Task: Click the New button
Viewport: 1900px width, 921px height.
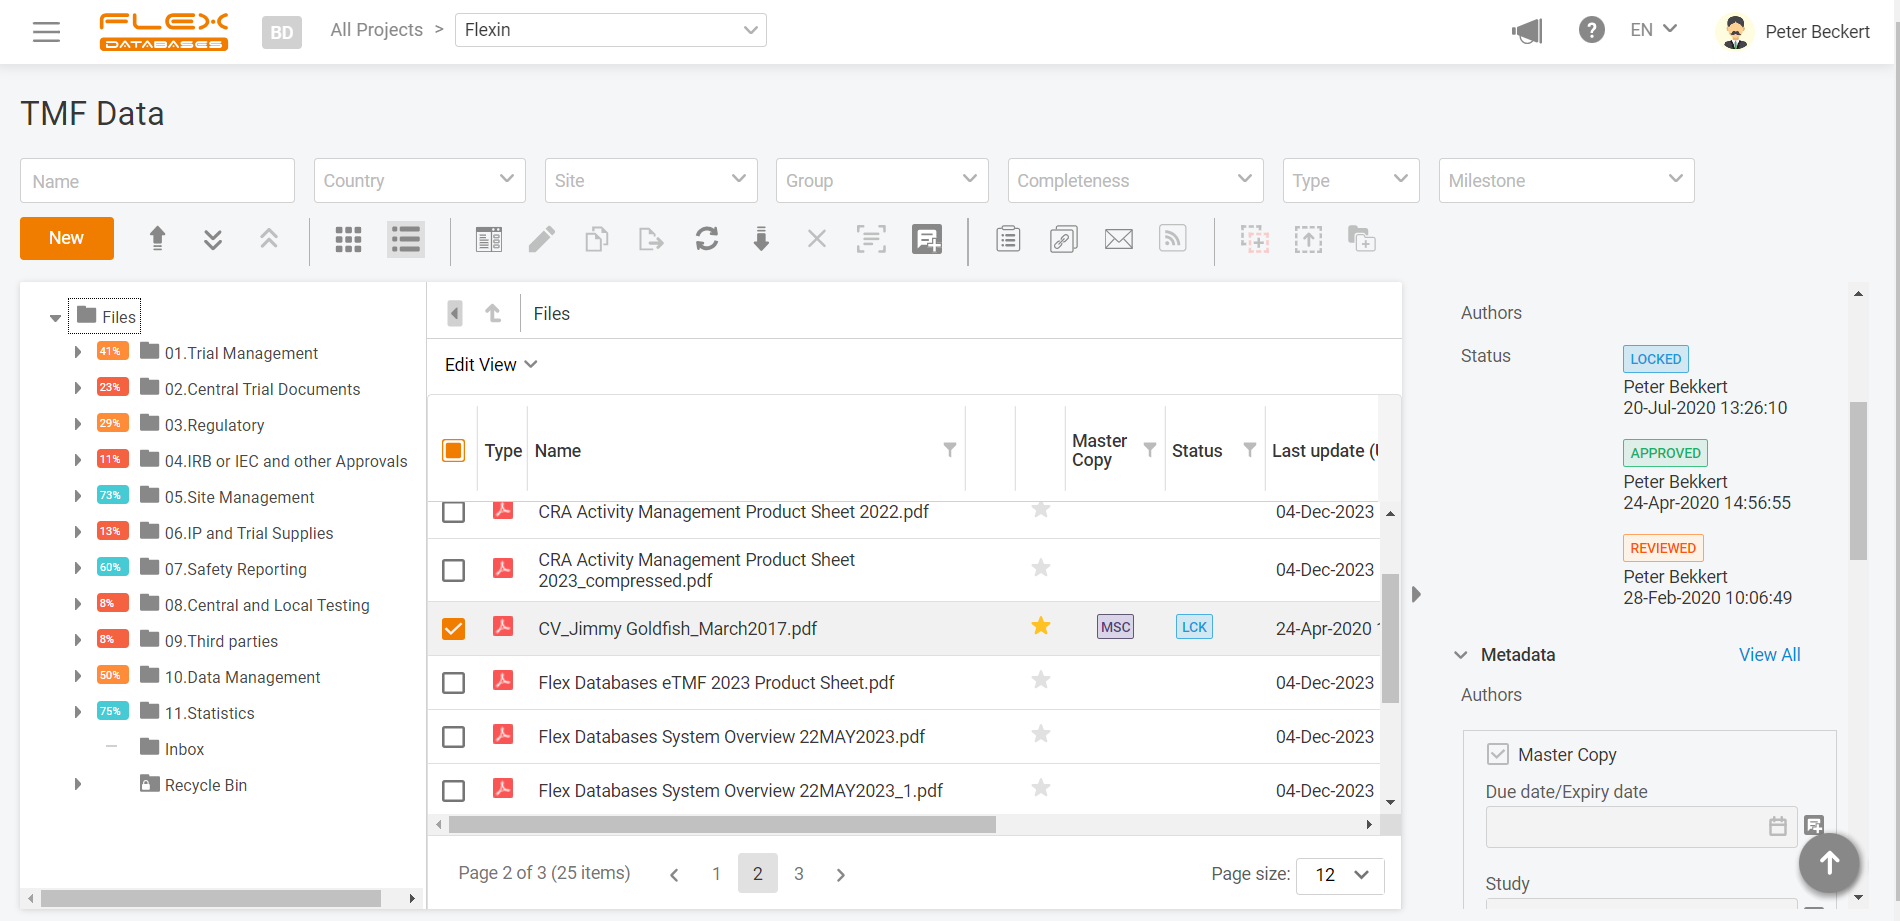Action: pos(66,238)
